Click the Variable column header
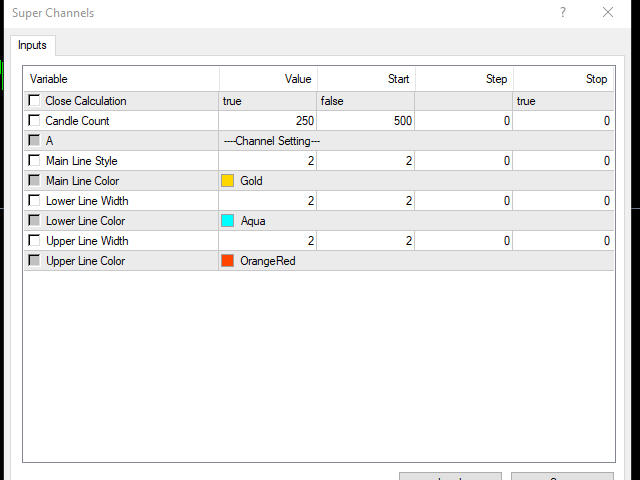 [122, 79]
